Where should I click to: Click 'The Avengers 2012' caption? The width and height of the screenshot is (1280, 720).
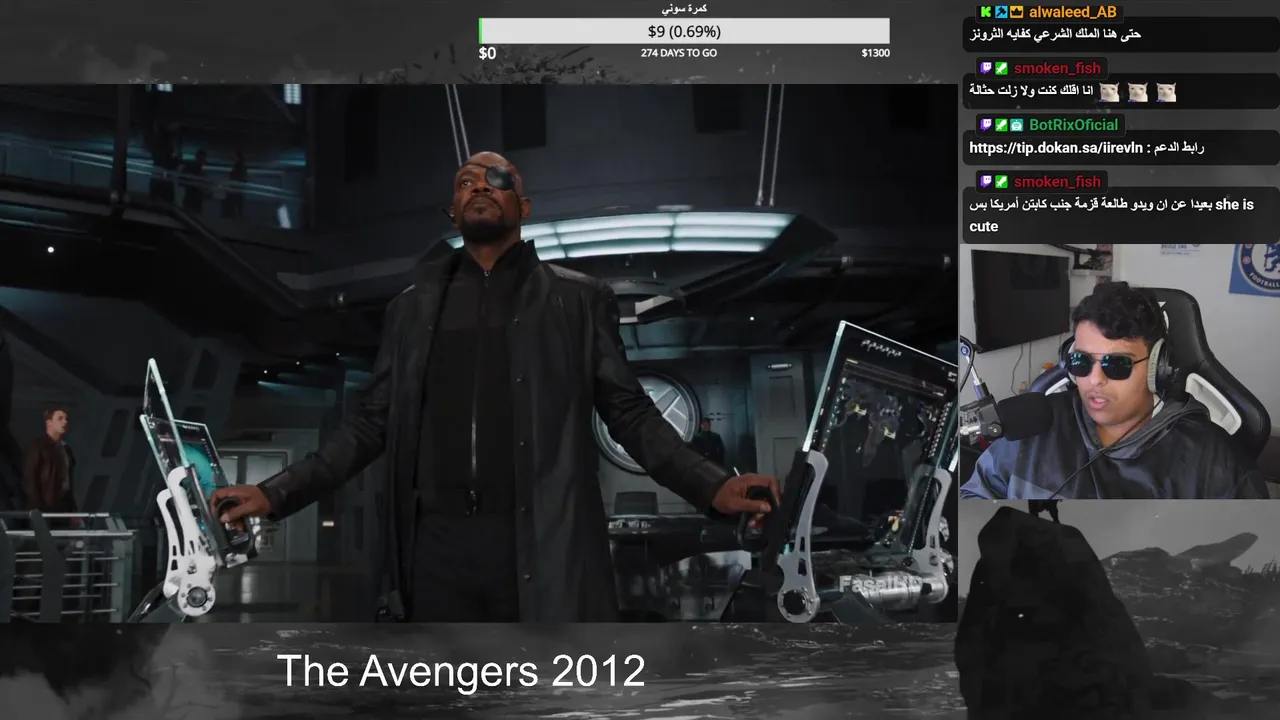click(x=461, y=671)
